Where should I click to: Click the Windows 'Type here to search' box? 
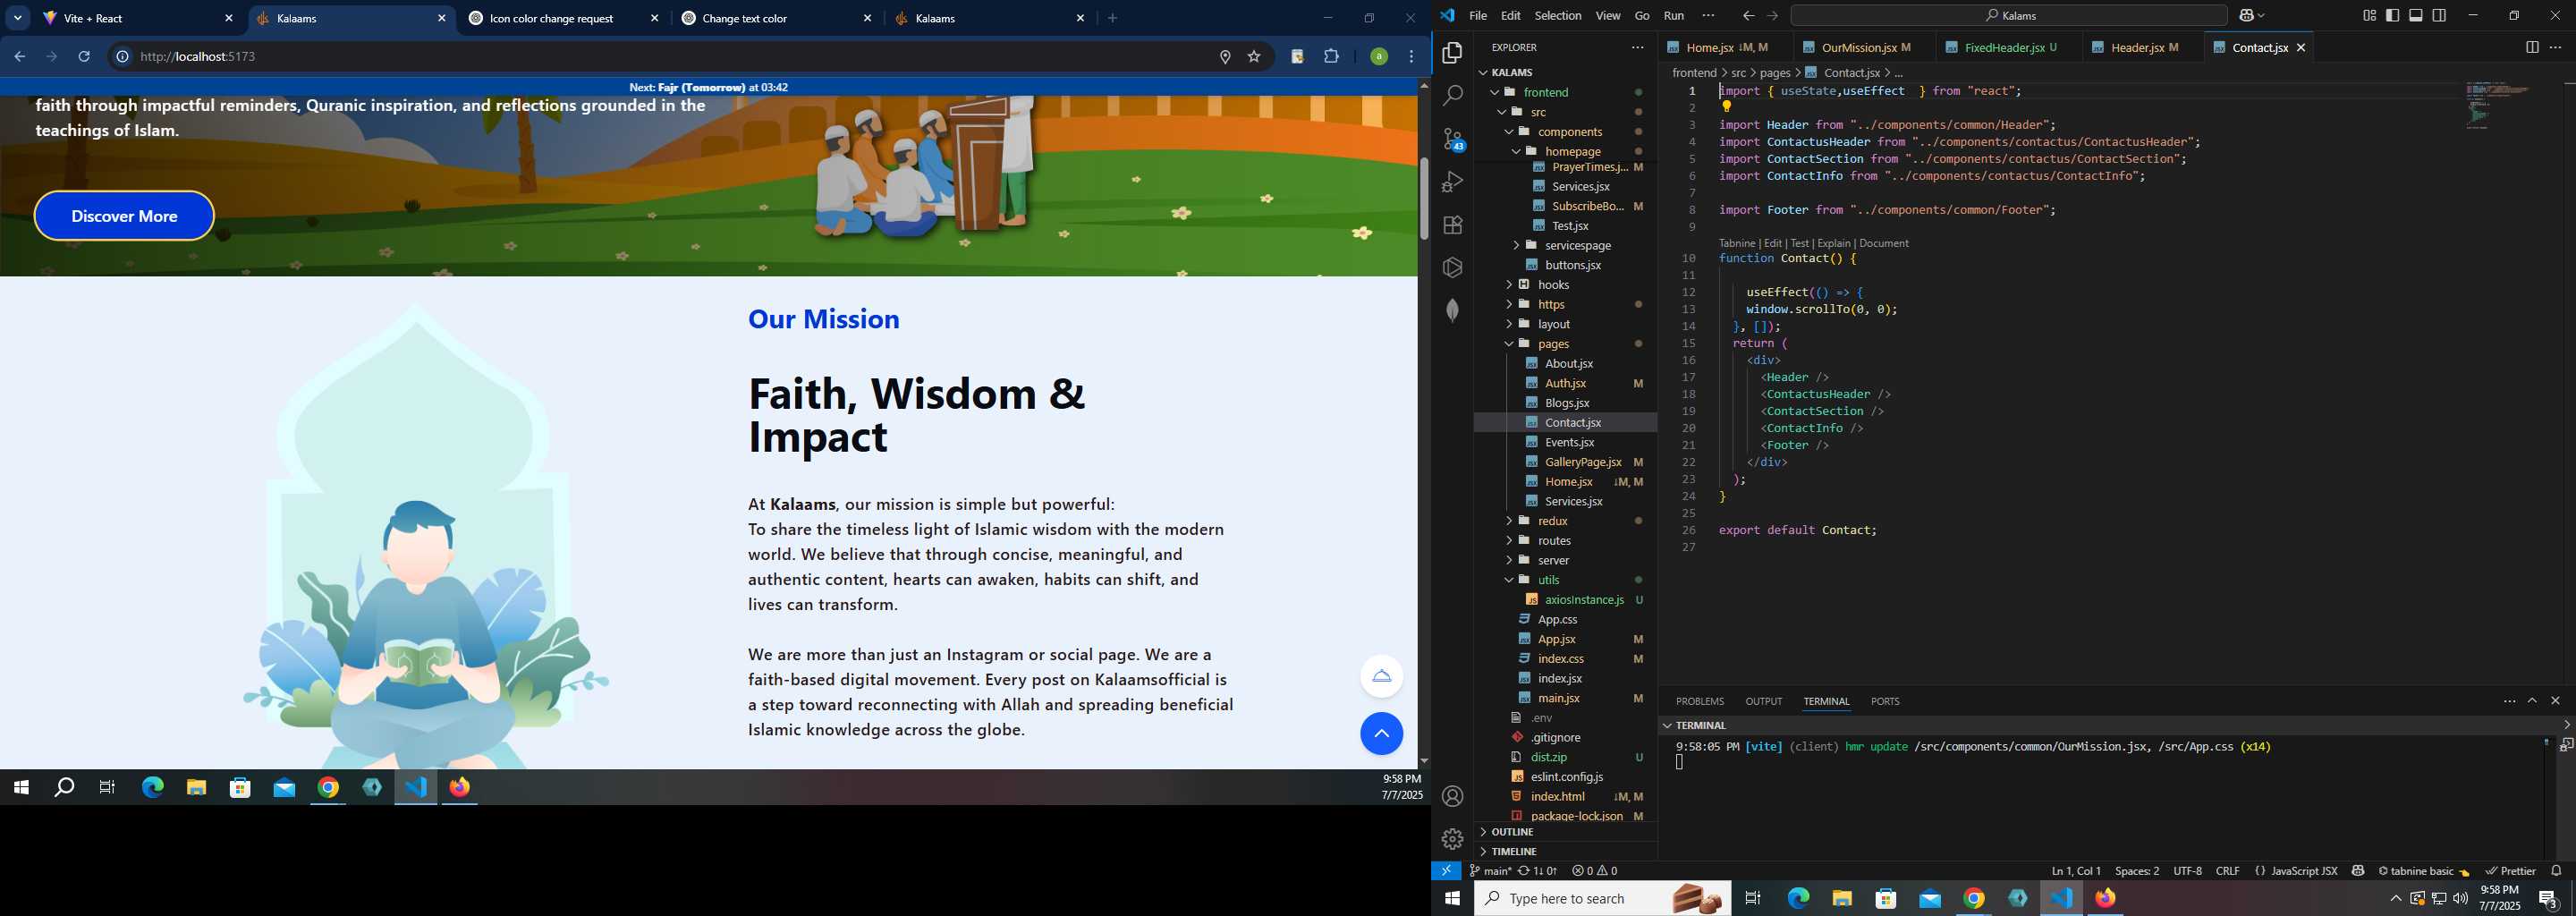click(x=1601, y=898)
